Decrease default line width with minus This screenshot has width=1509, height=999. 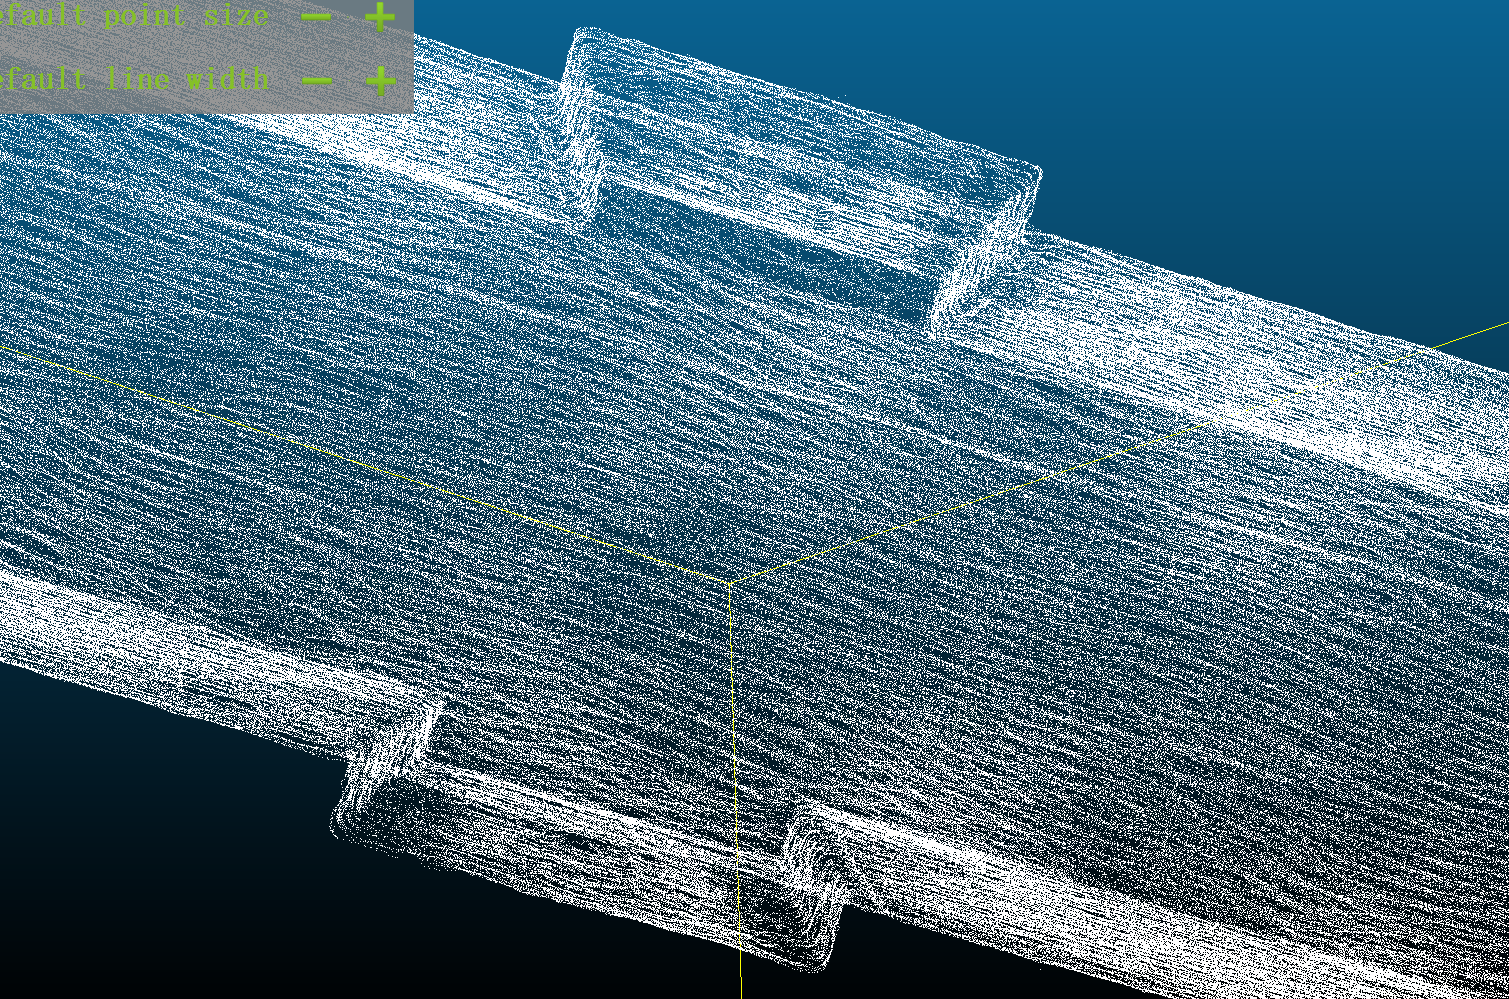316,80
